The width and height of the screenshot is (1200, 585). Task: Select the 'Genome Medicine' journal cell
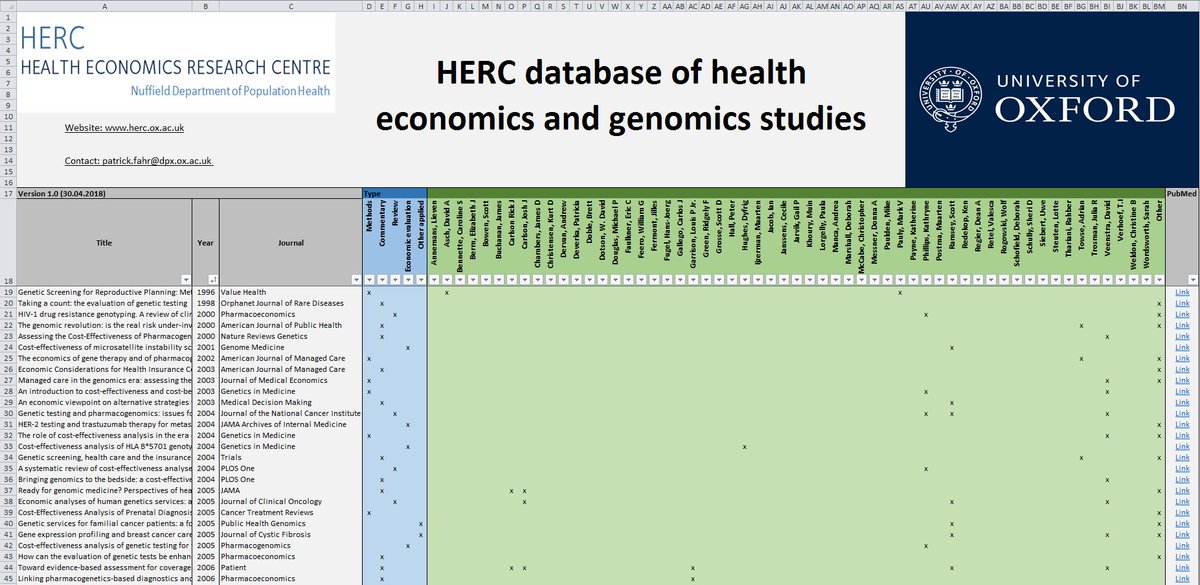(290, 347)
